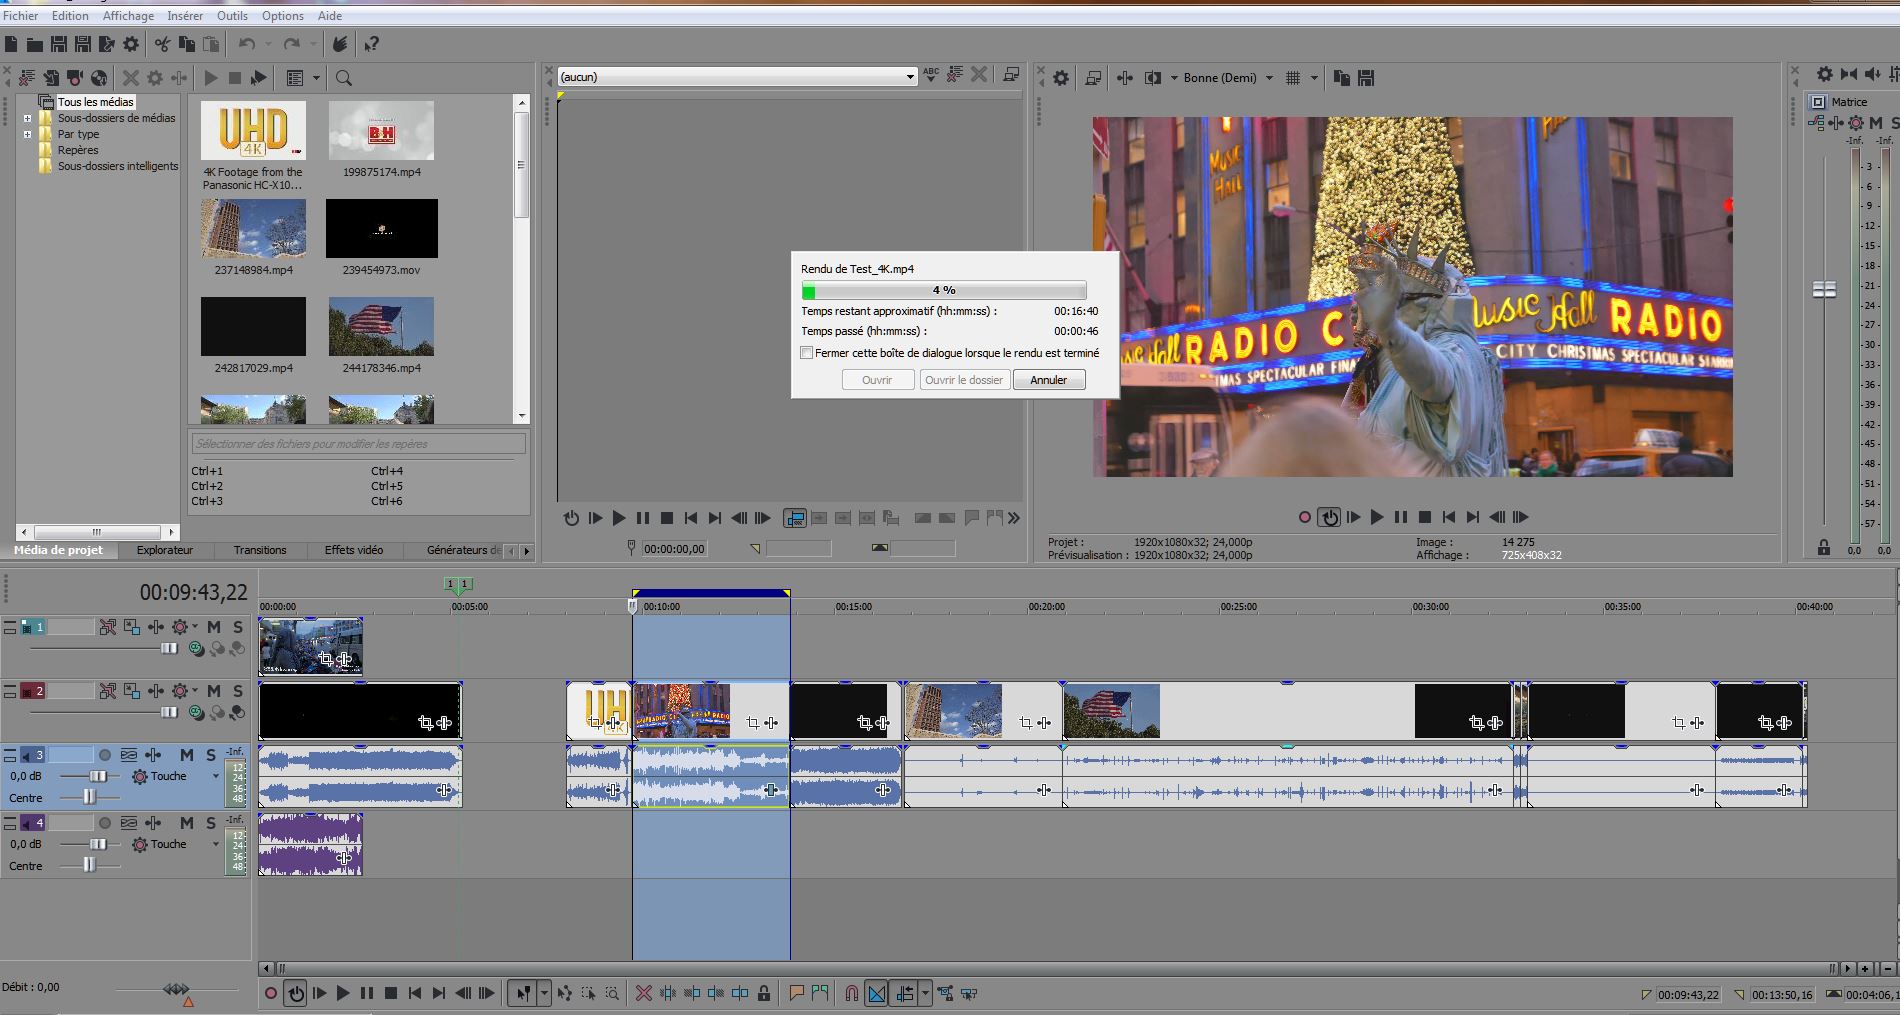Tick the close dialog when render finishes checkbox
This screenshot has height=1015, width=1900.
807,353
